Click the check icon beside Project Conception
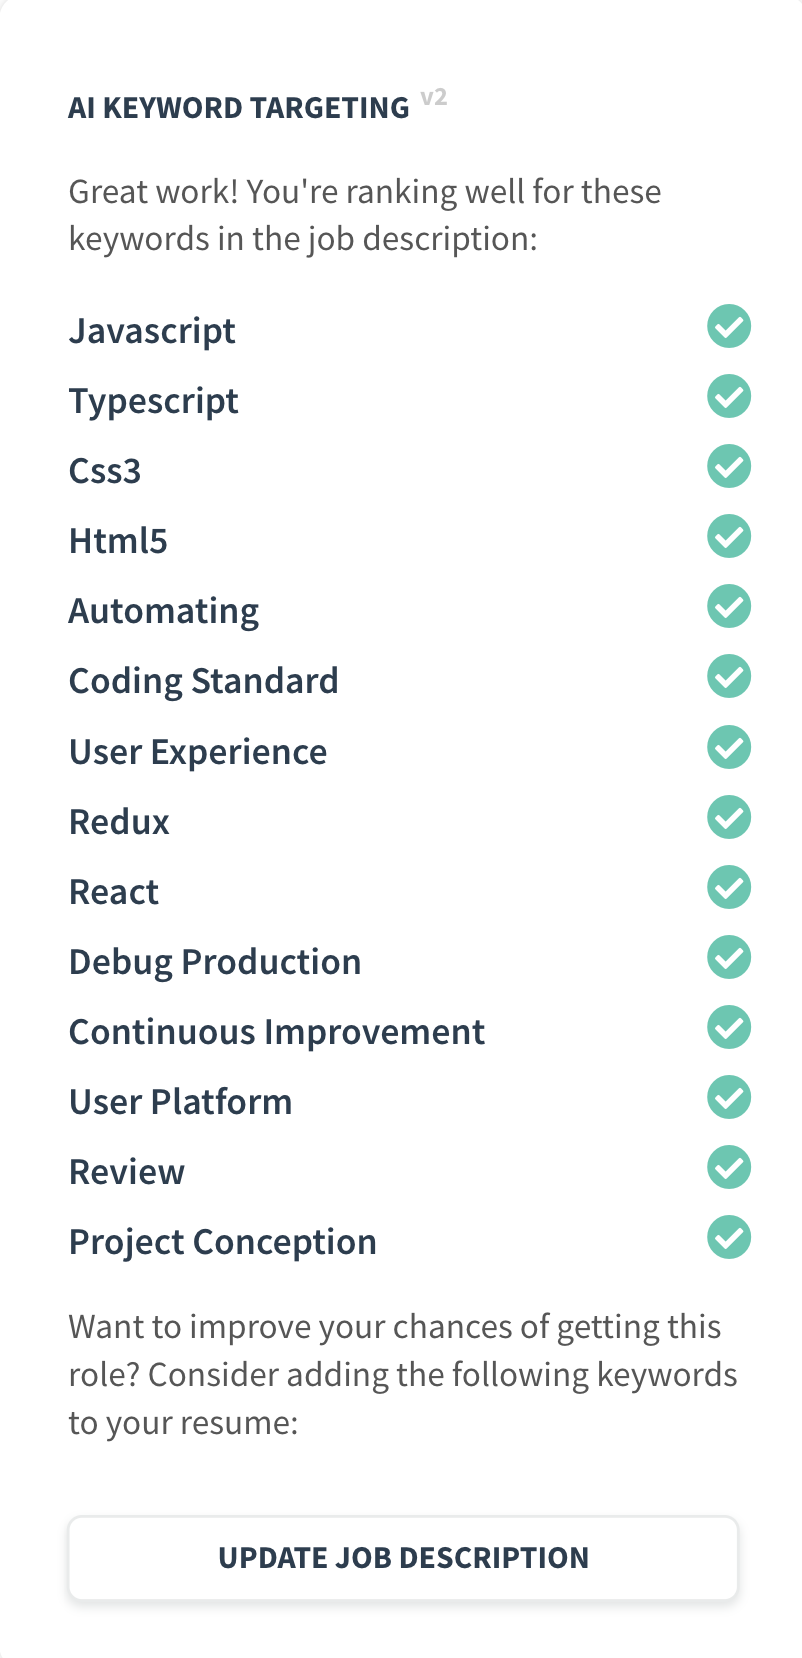 [729, 1237]
